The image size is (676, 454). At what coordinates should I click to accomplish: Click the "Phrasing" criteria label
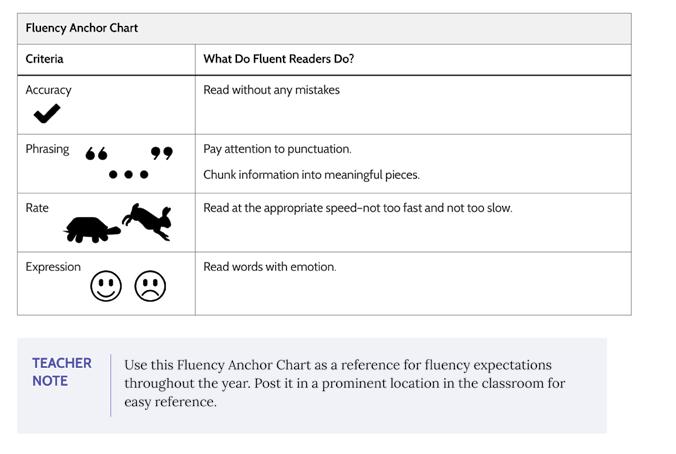47,149
